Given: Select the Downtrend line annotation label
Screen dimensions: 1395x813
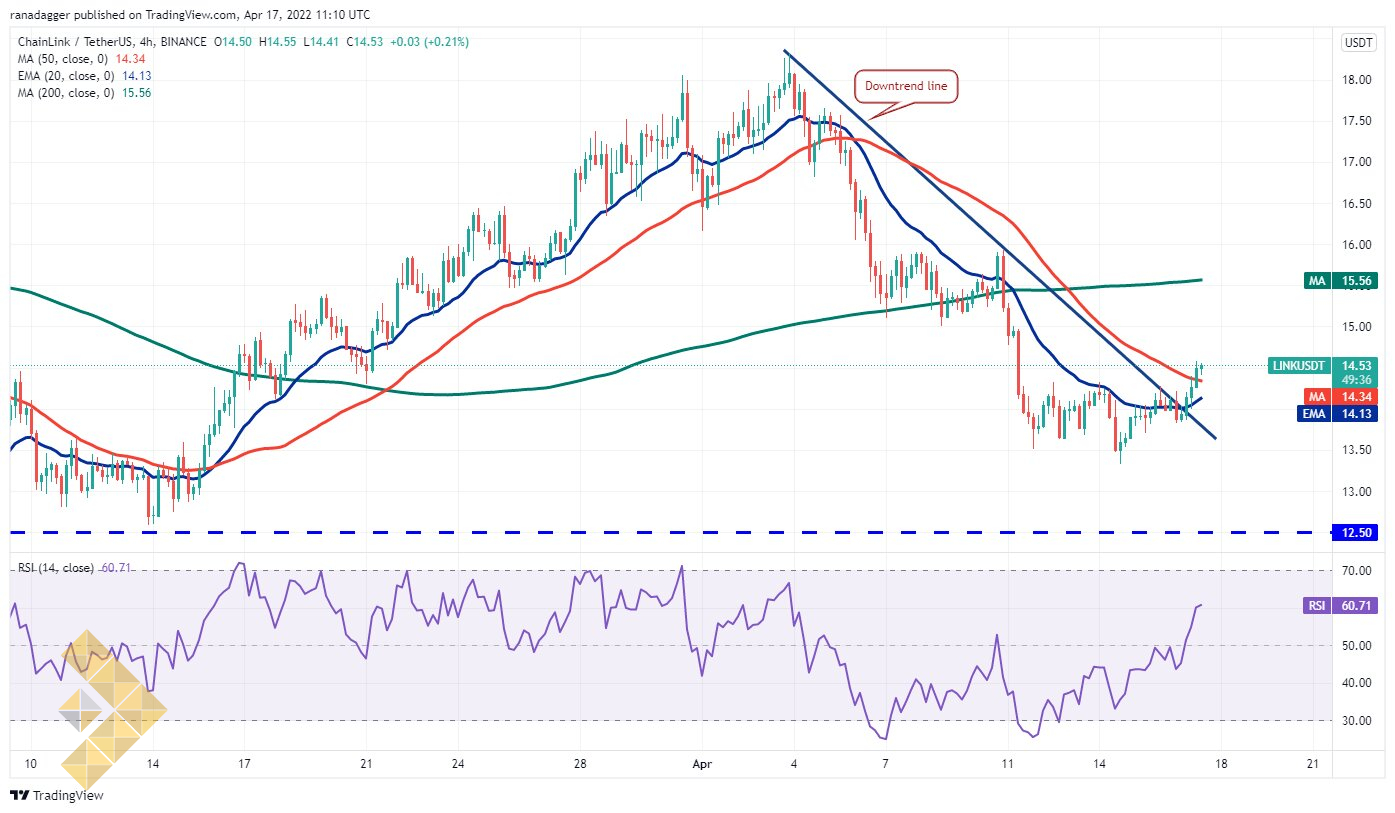Looking at the screenshot, I should pyautogui.click(x=906, y=87).
